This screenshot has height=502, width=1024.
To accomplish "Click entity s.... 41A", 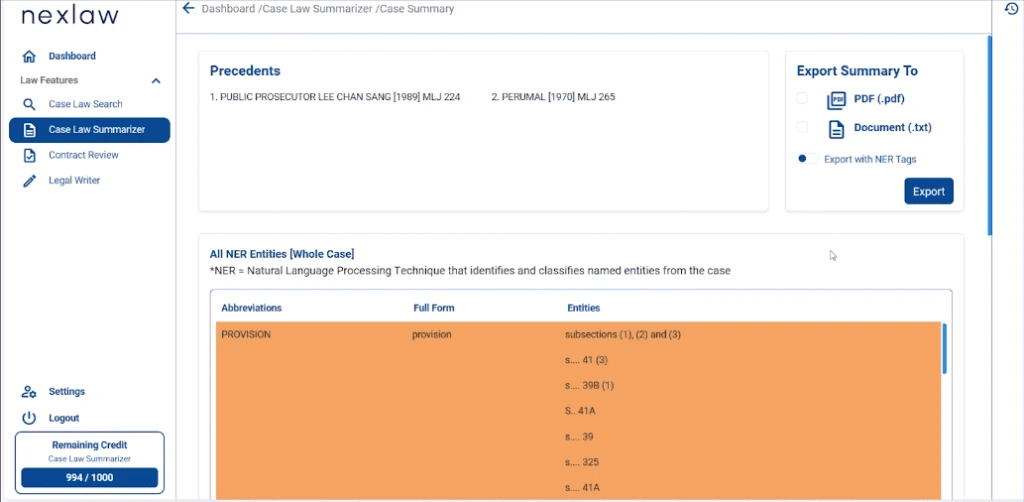I will tap(583, 488).
